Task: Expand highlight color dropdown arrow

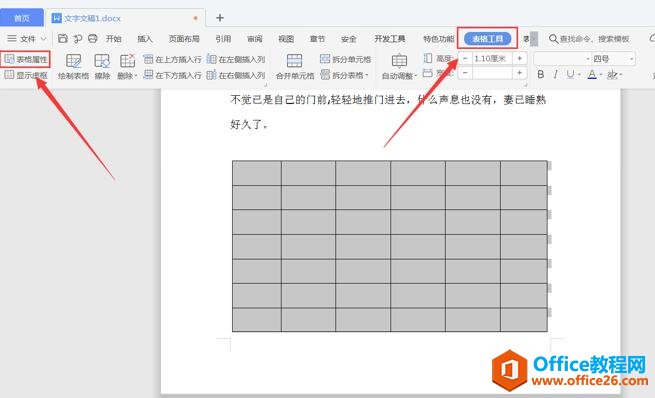Action: [621, 75]
